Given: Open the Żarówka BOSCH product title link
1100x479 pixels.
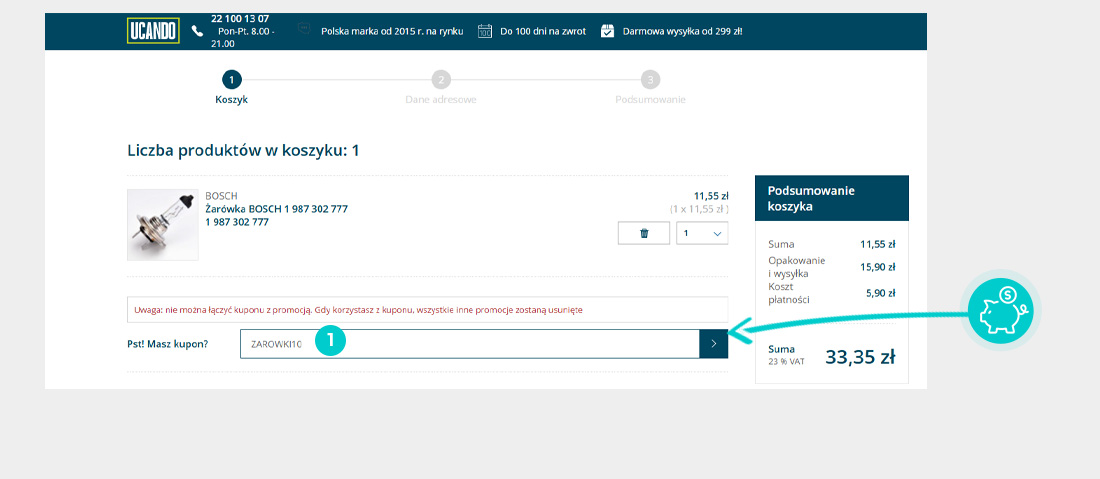Looking at the screenshot, I should click(276, 209).
